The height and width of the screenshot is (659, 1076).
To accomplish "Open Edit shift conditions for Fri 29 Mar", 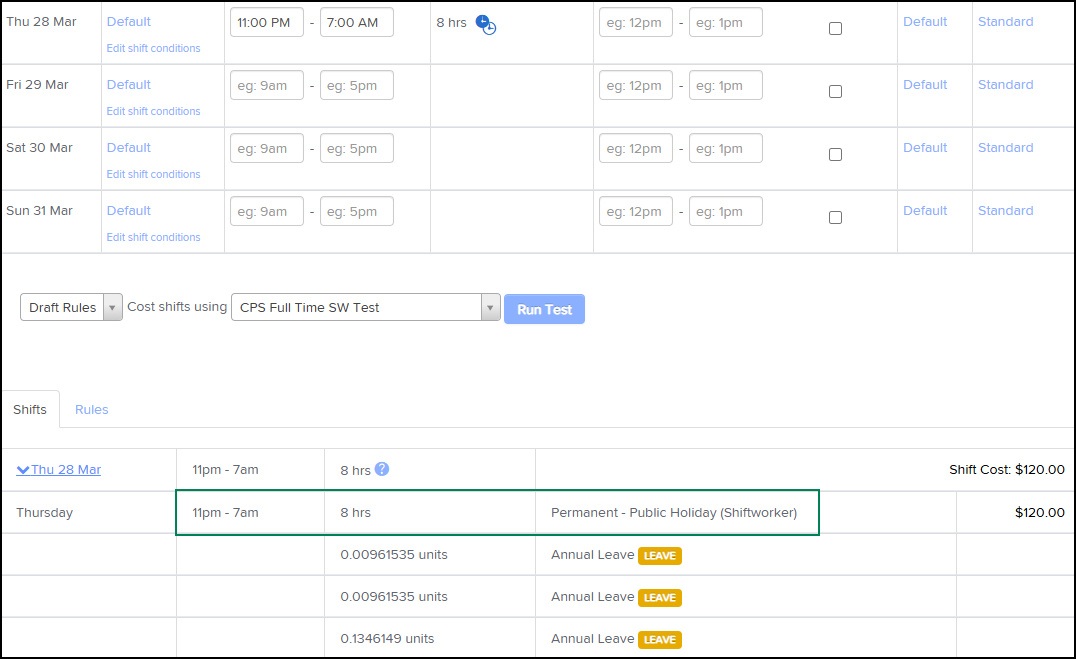I will [153, 111].
